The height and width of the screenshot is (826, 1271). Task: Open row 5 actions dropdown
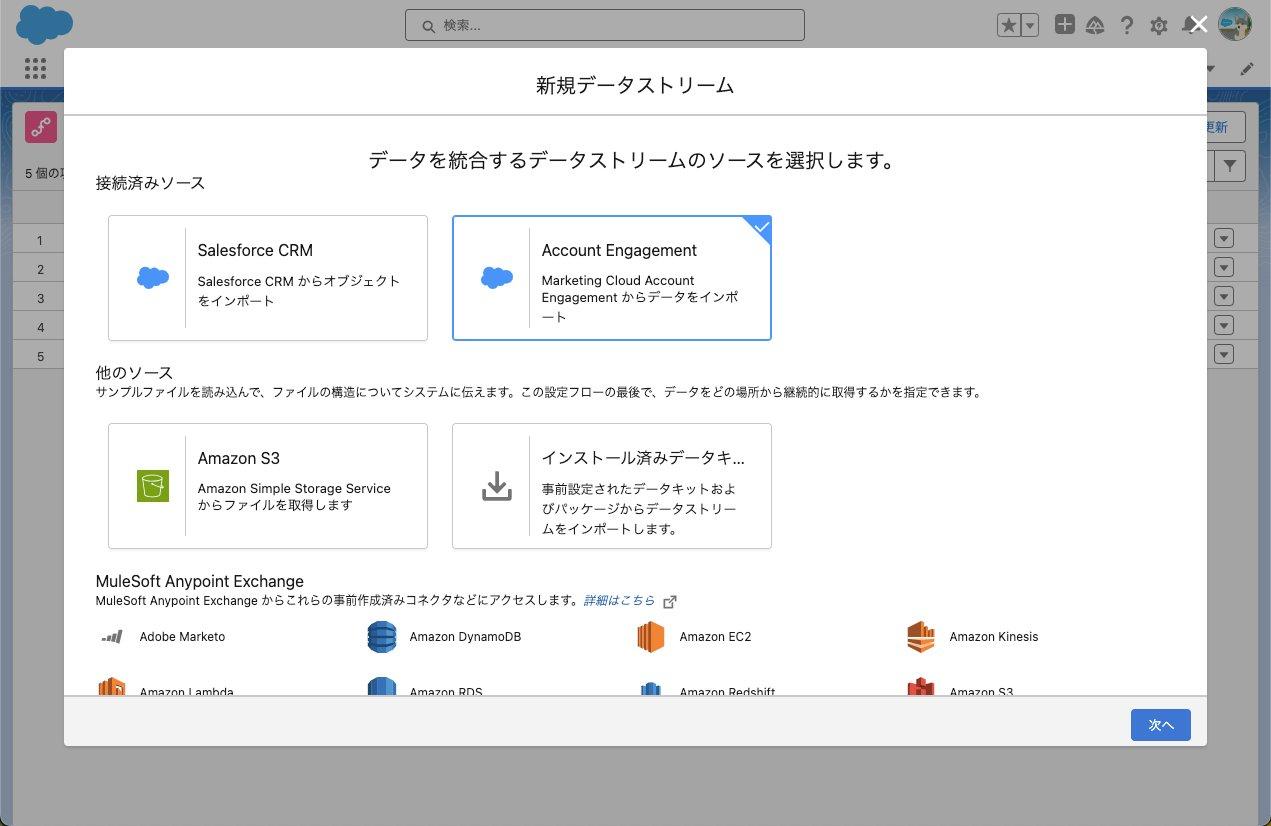1224,355
